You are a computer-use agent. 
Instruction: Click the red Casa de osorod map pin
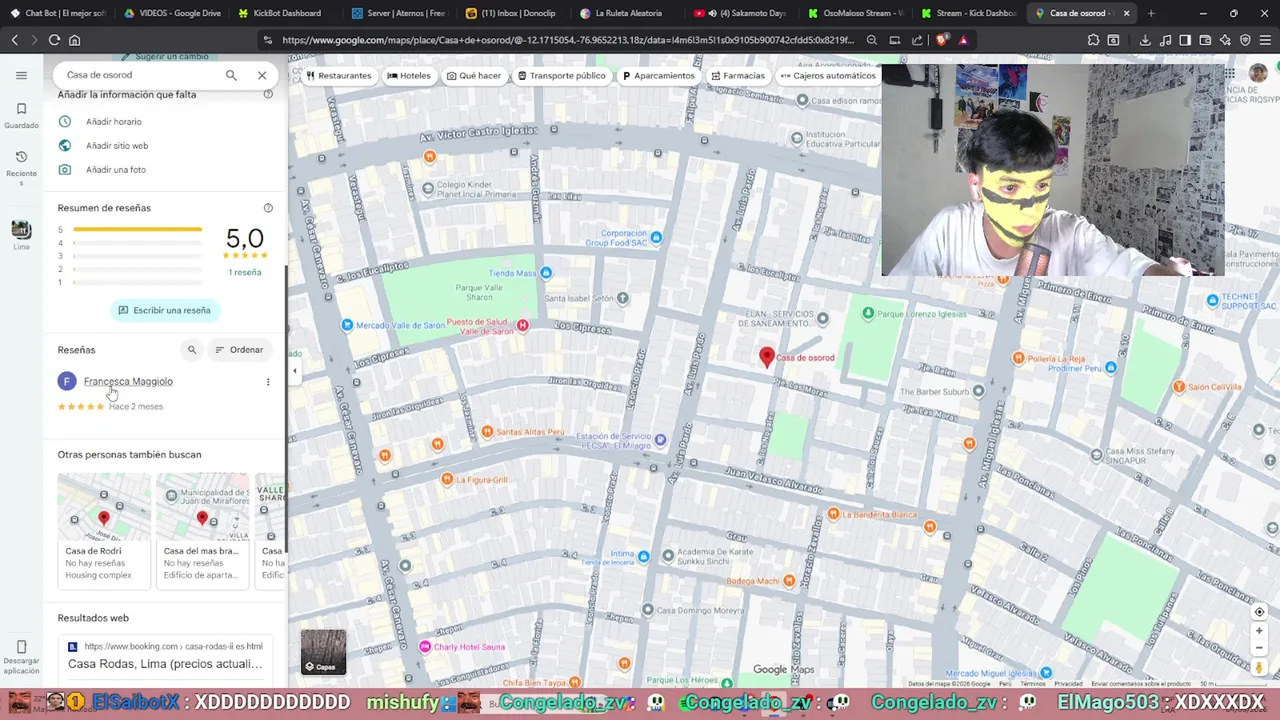pos(767,356)
